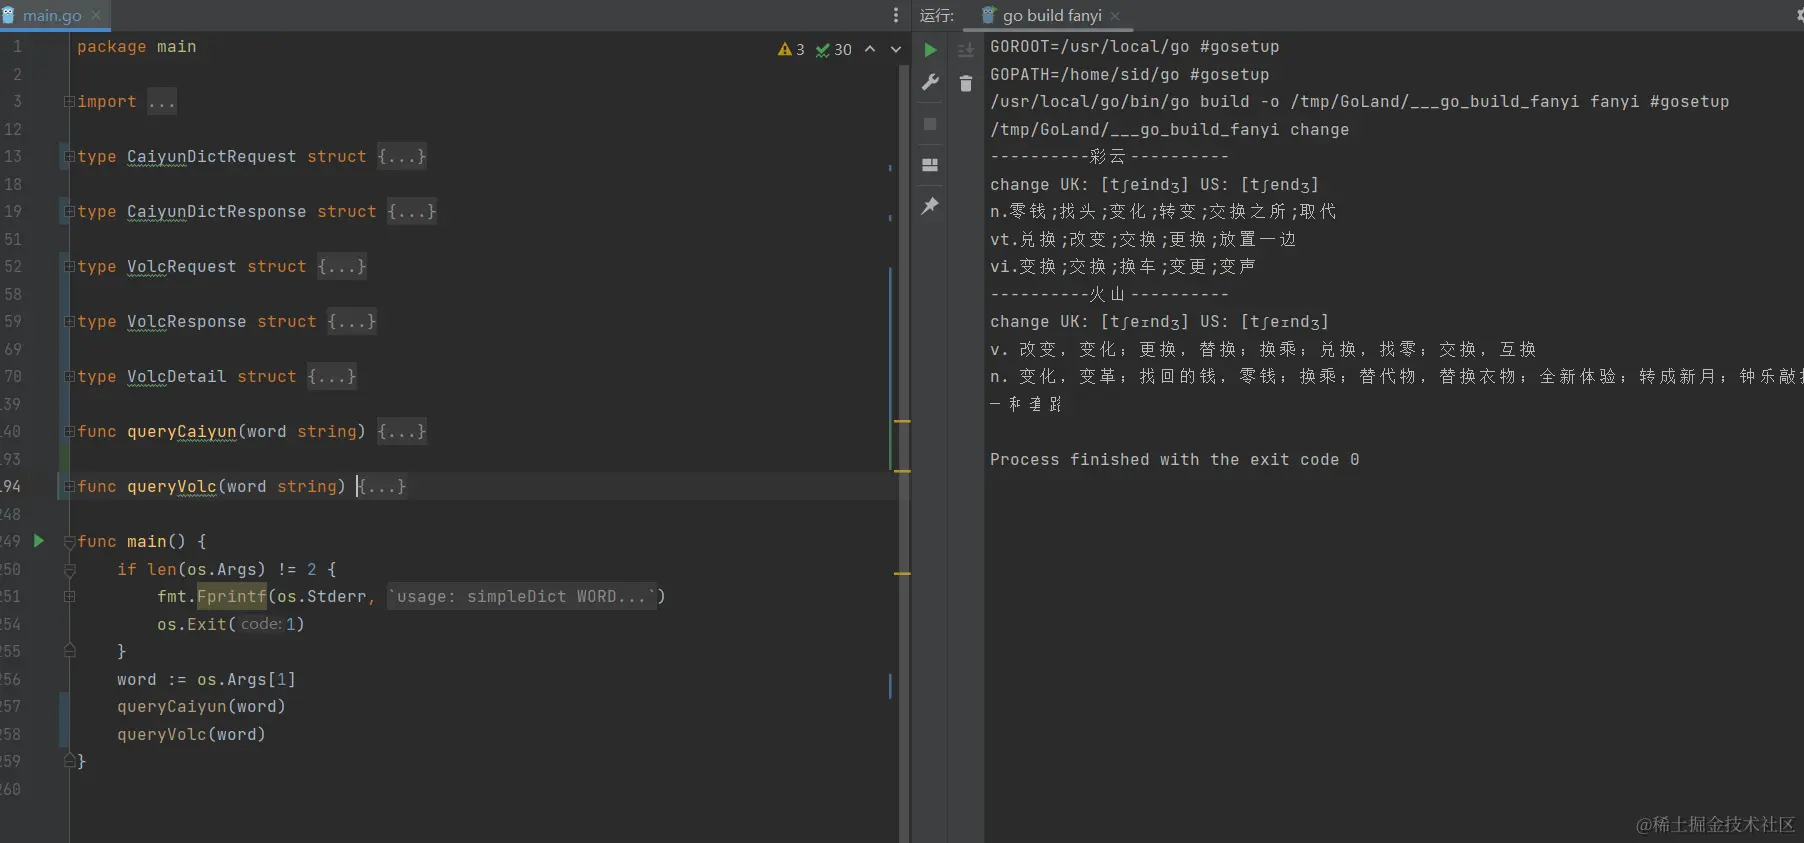Click the os.Exit call in main
Screen dimensions: 1804x843
click(230, 625)
